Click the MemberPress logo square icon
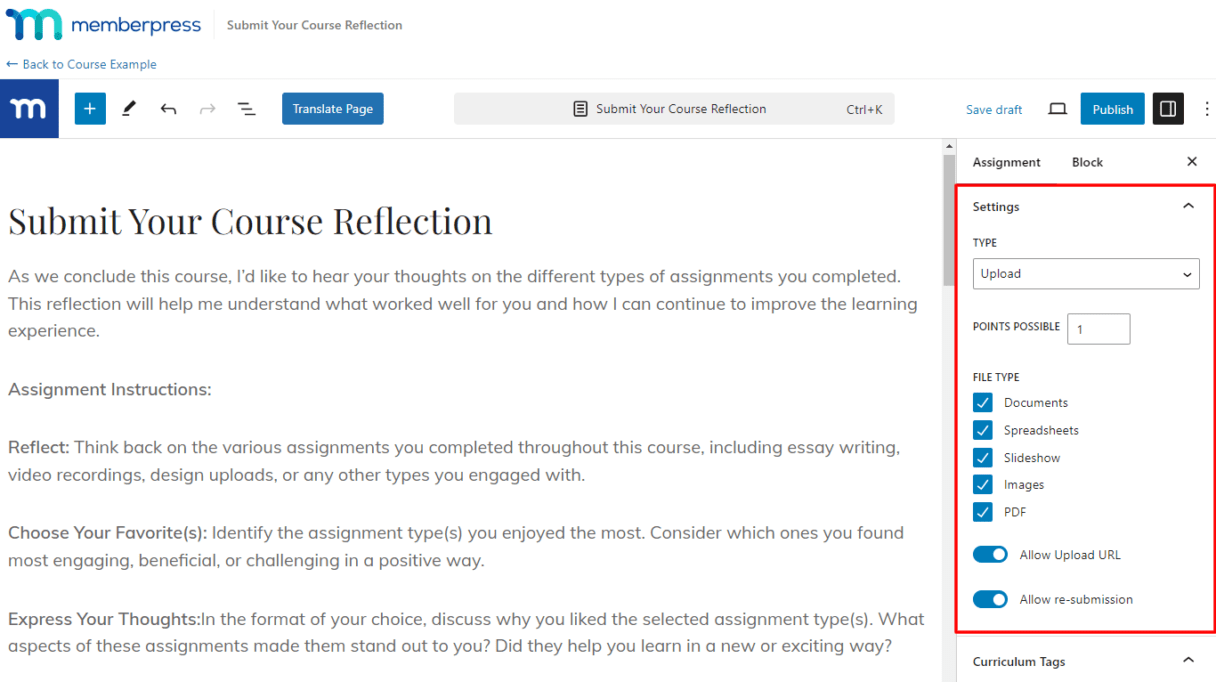This screenshot has height=682, width=1216. point(29,109)
